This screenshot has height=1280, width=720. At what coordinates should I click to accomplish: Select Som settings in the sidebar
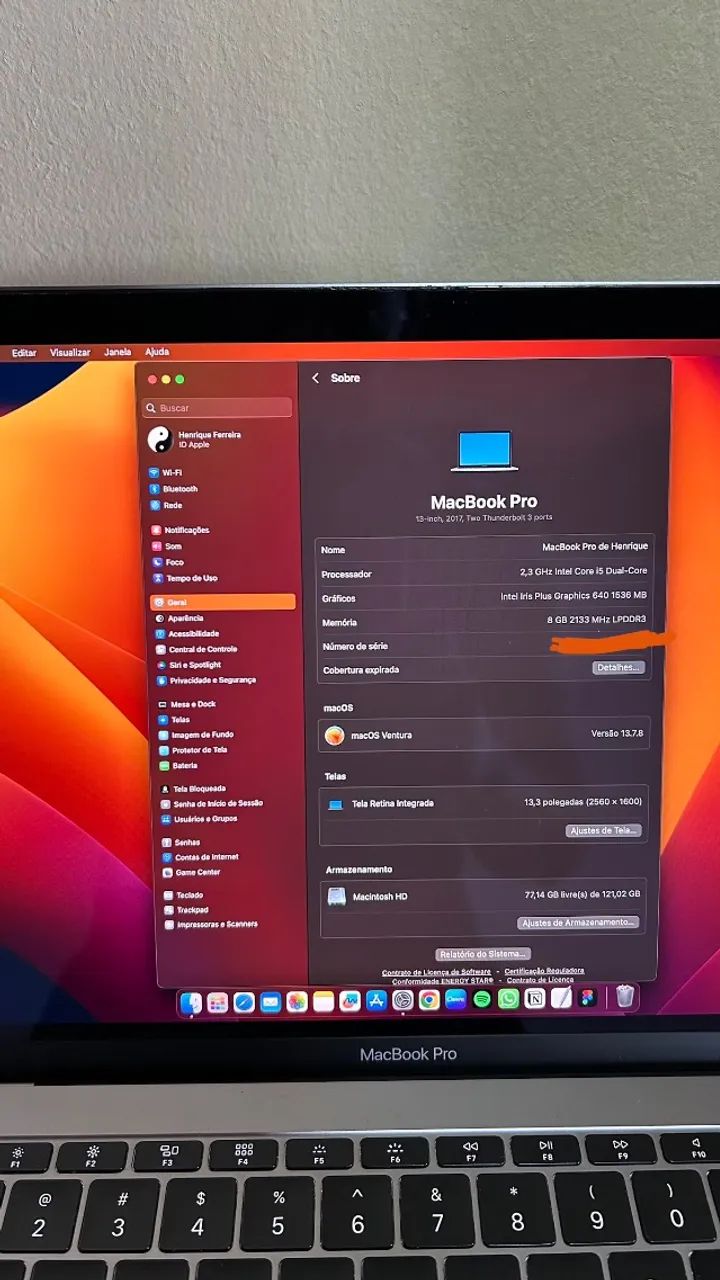tap(167, 546)
